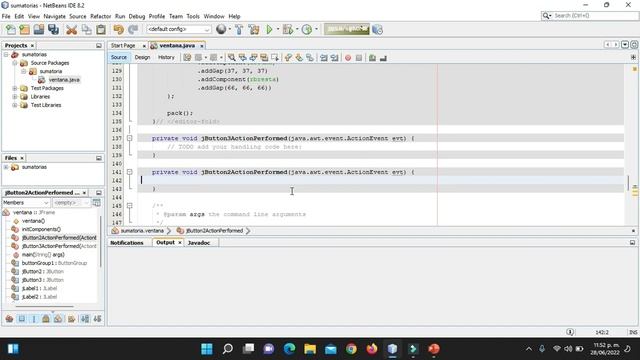This screenshot has height=360, width=640.
Task: Toggle Show Static Members filter in the Navigator
Action: 34,319
